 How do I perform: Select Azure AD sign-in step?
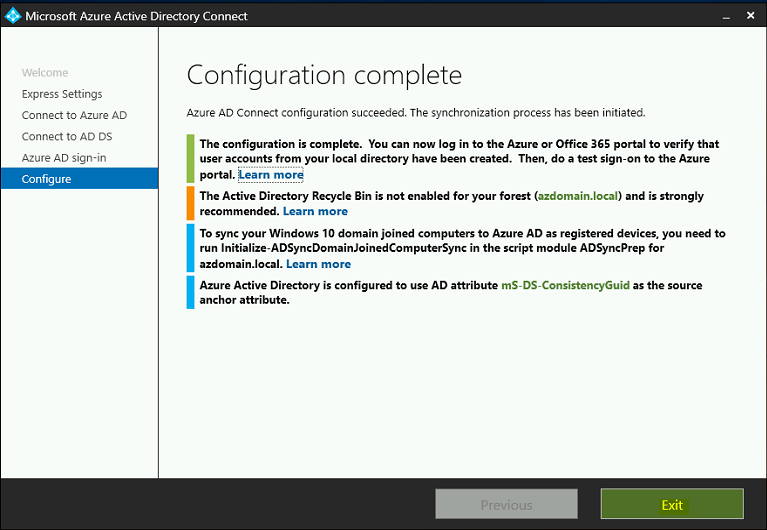[x=64, y=158]
